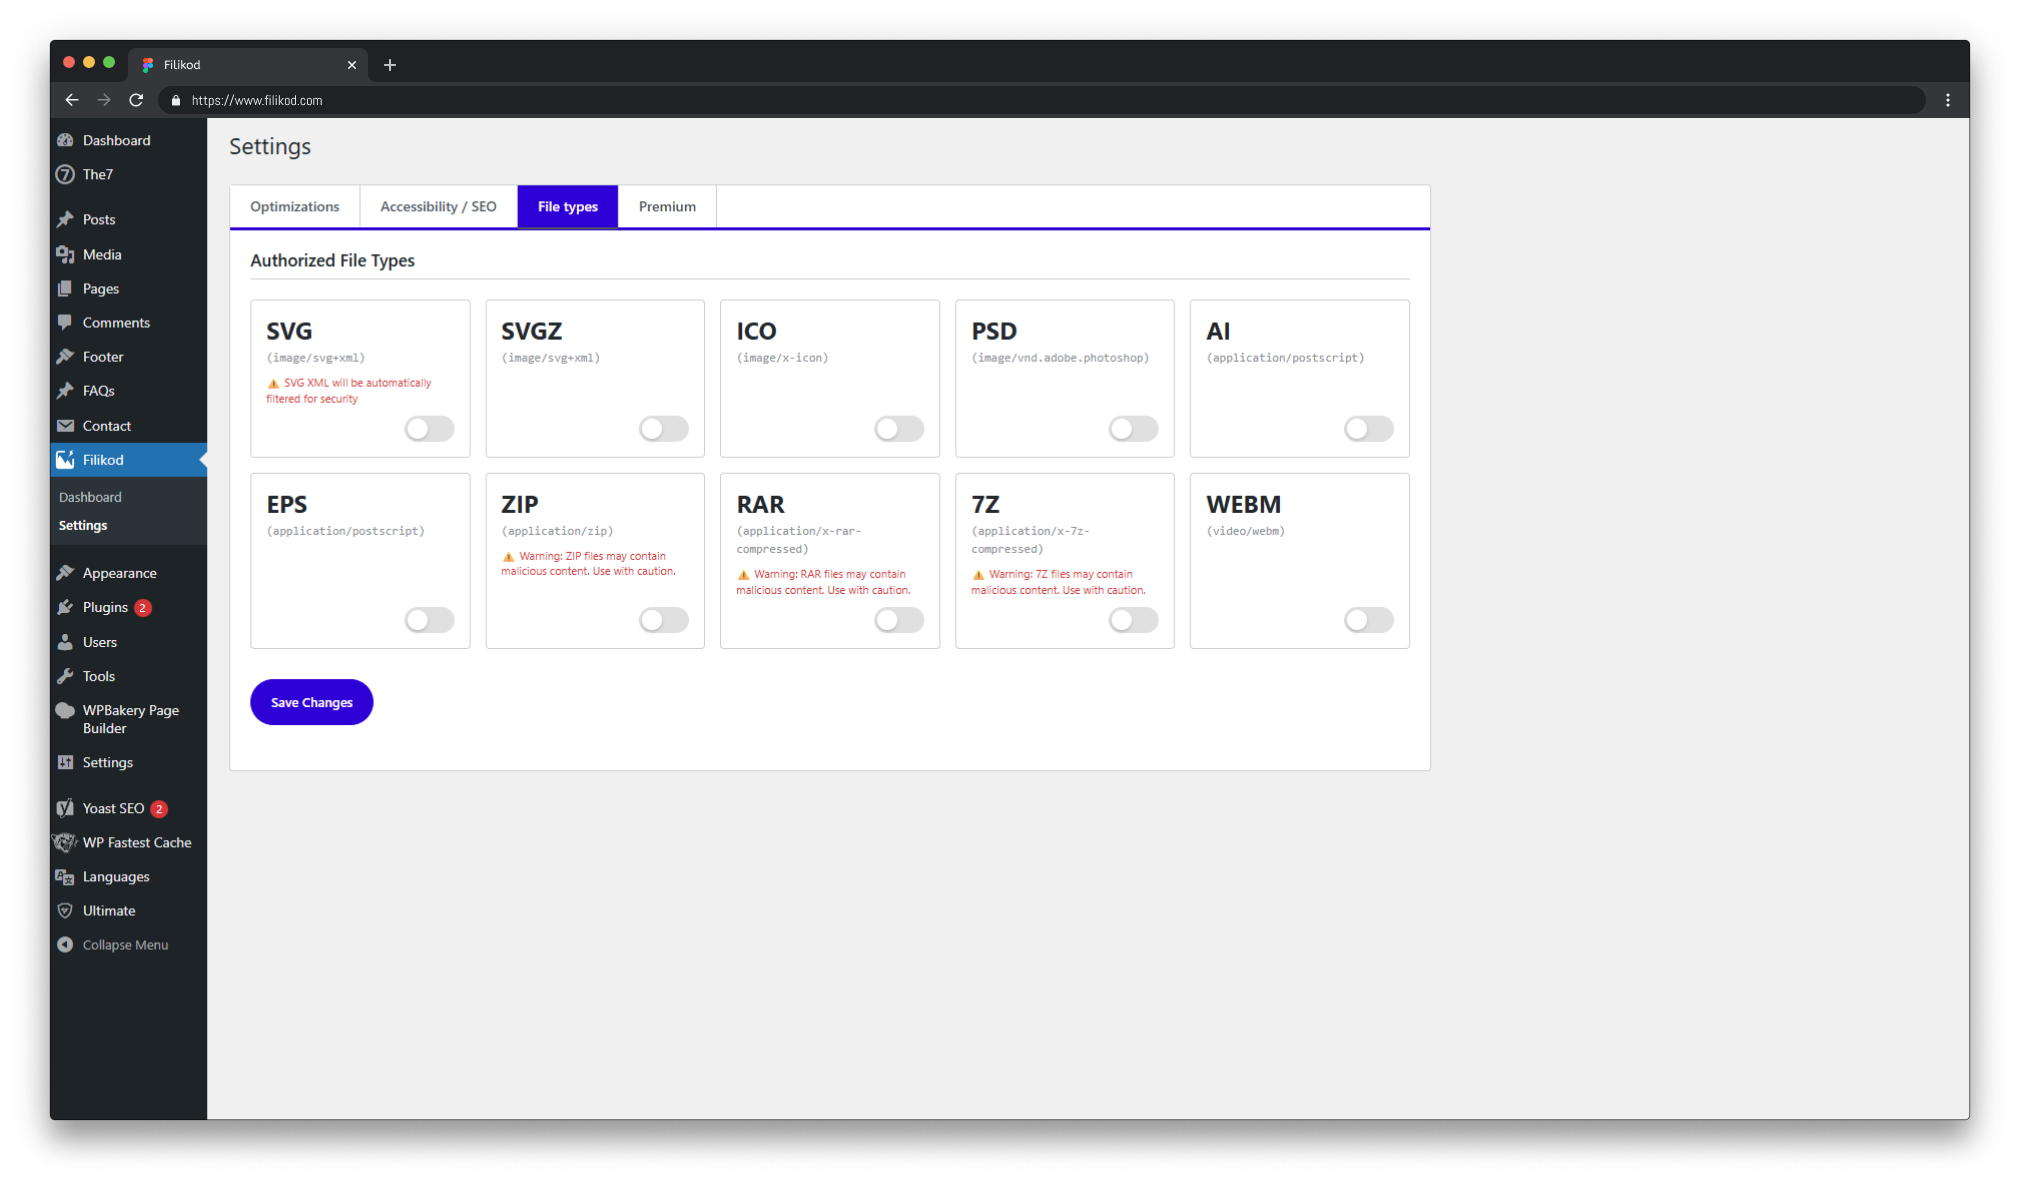2020x1180 pixels.
Task: Open the Media library
Action: point(100,254)
